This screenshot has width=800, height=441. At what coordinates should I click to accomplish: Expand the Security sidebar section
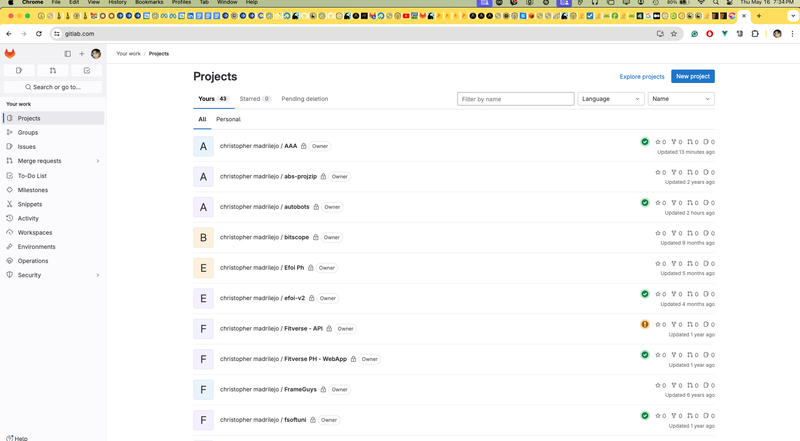[x=97, y=275]
